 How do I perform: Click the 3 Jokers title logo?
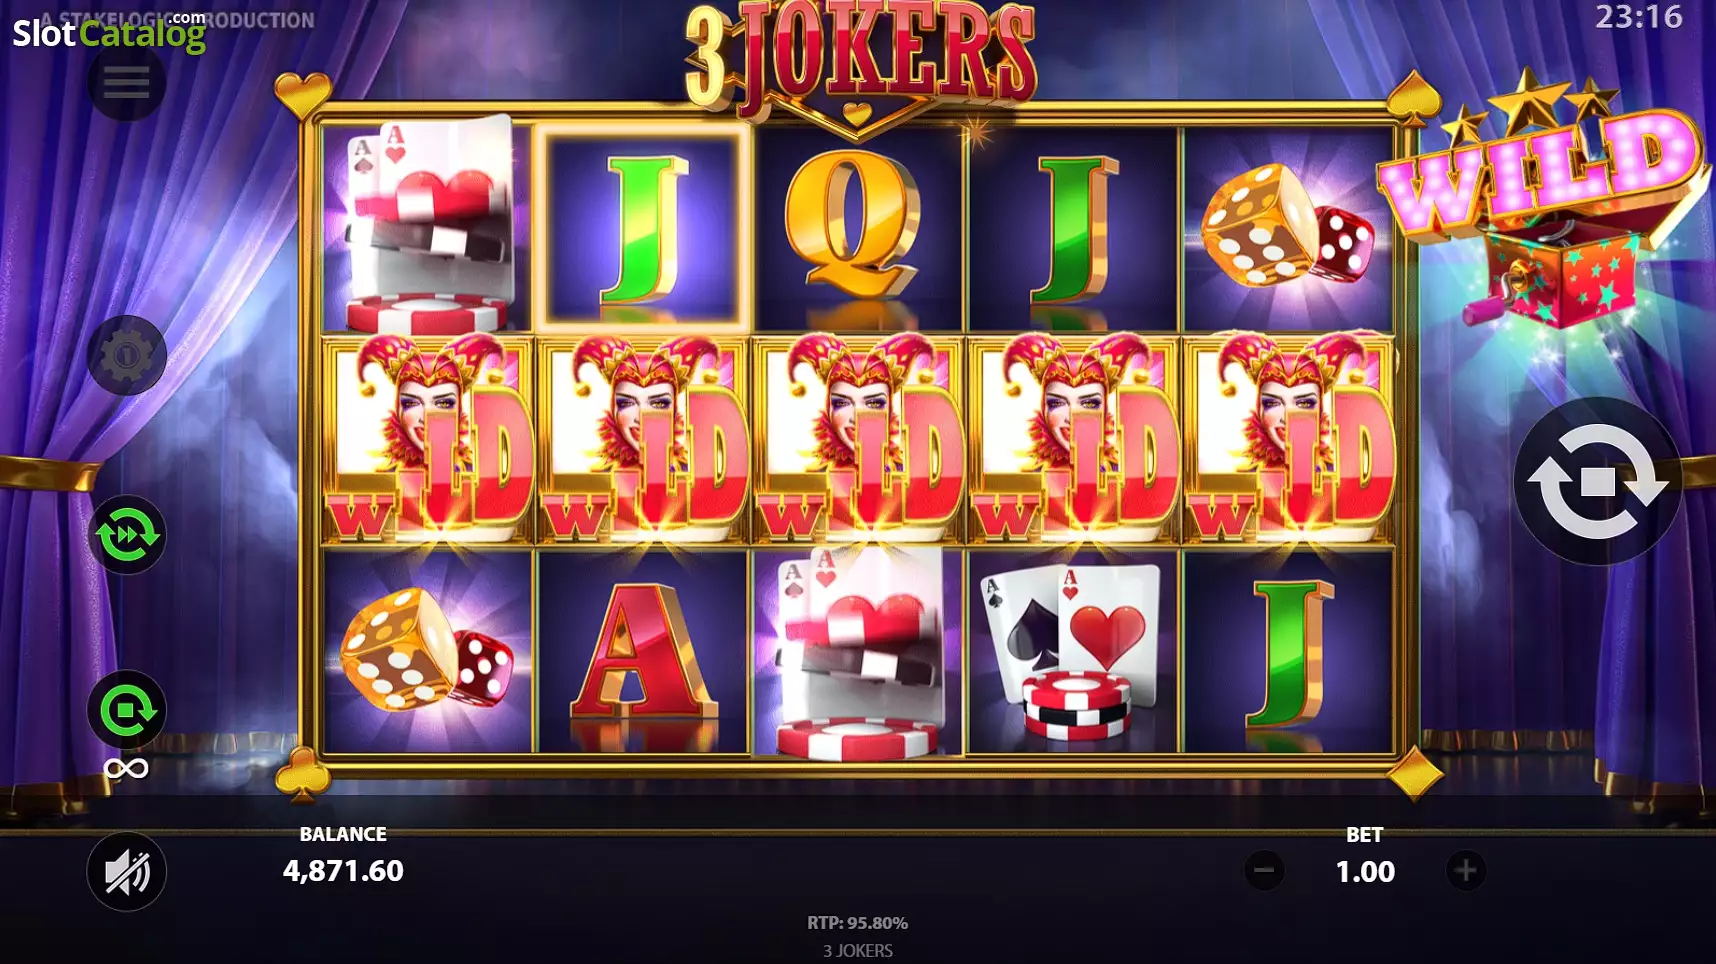tap(860, 62)
